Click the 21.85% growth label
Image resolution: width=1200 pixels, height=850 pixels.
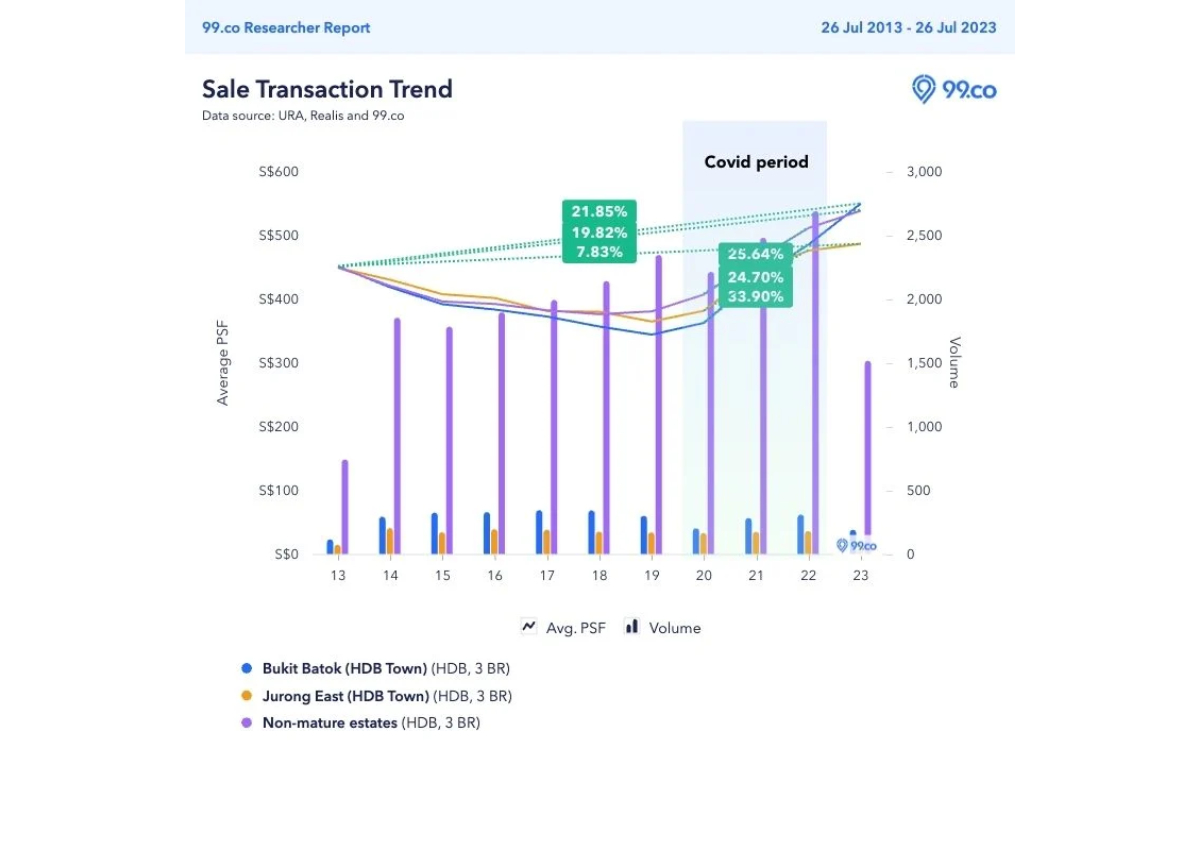click(x=599, y=212)
